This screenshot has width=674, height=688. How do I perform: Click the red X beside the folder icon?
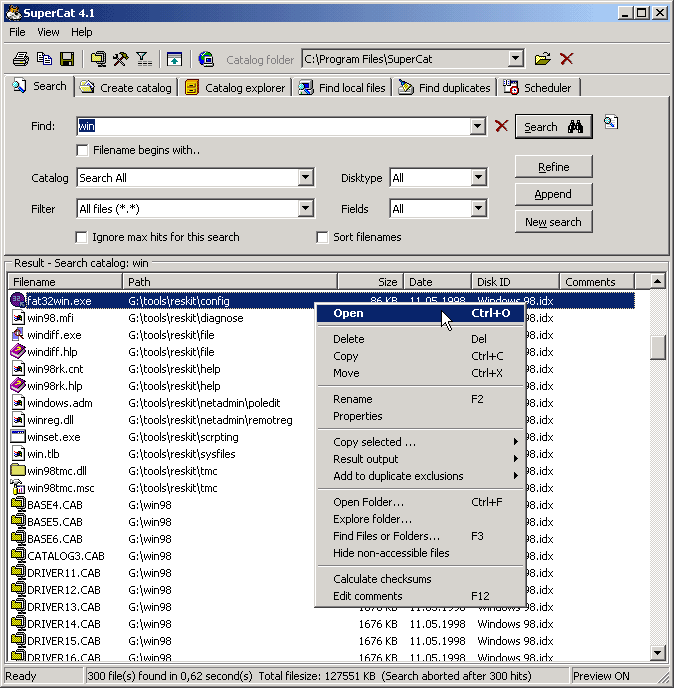566,59
